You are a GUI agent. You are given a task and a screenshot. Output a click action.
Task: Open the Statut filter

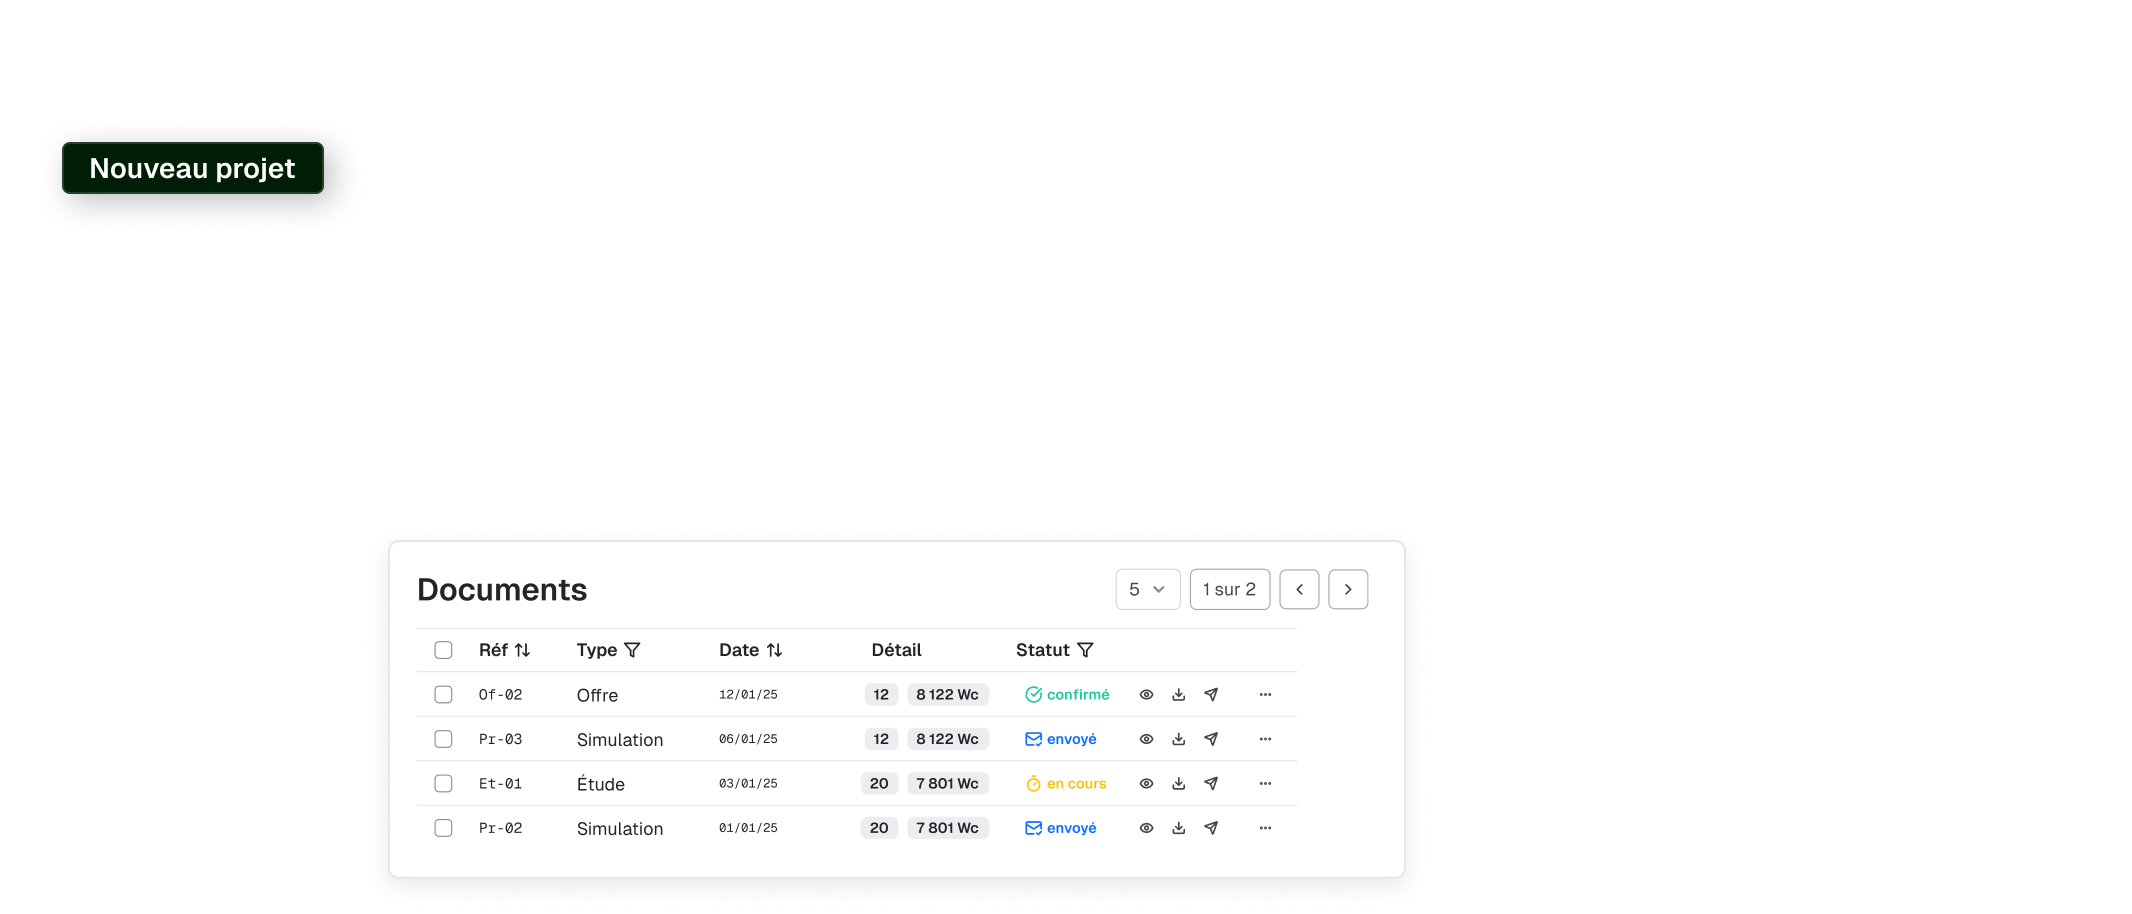click(x=1085, y=650)
